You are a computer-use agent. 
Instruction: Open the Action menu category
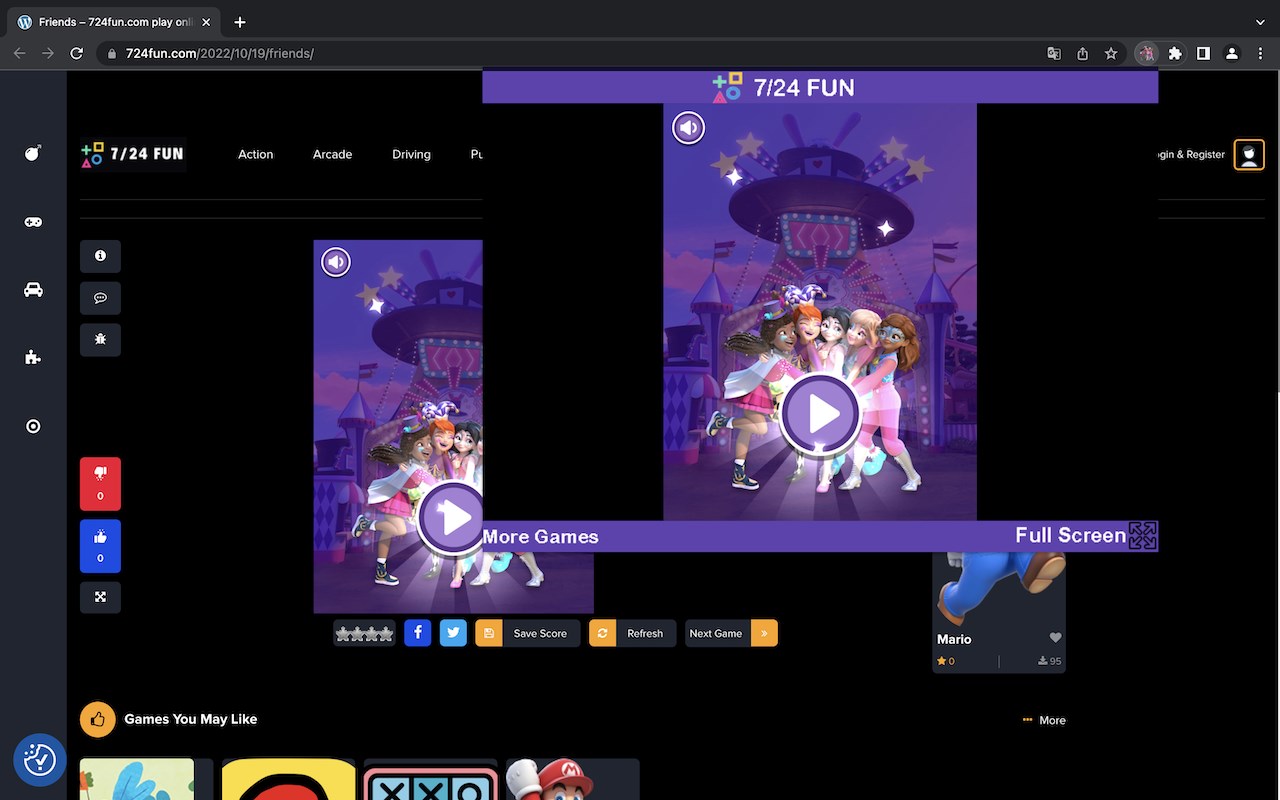pyautogui.click(x=255, y=154)
